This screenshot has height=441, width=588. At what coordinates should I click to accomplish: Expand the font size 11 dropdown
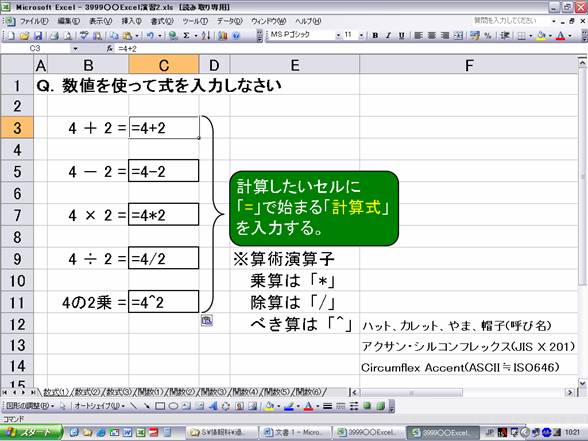tap(361, 36)
